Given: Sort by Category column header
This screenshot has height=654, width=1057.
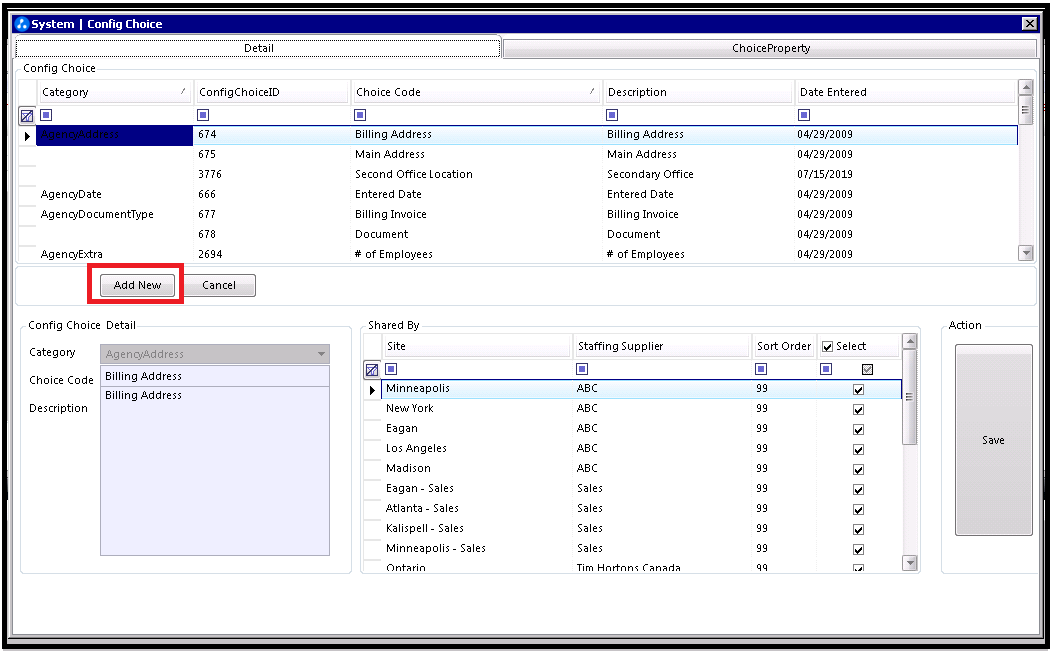Looking at the screenshot, I should point(115,92).
